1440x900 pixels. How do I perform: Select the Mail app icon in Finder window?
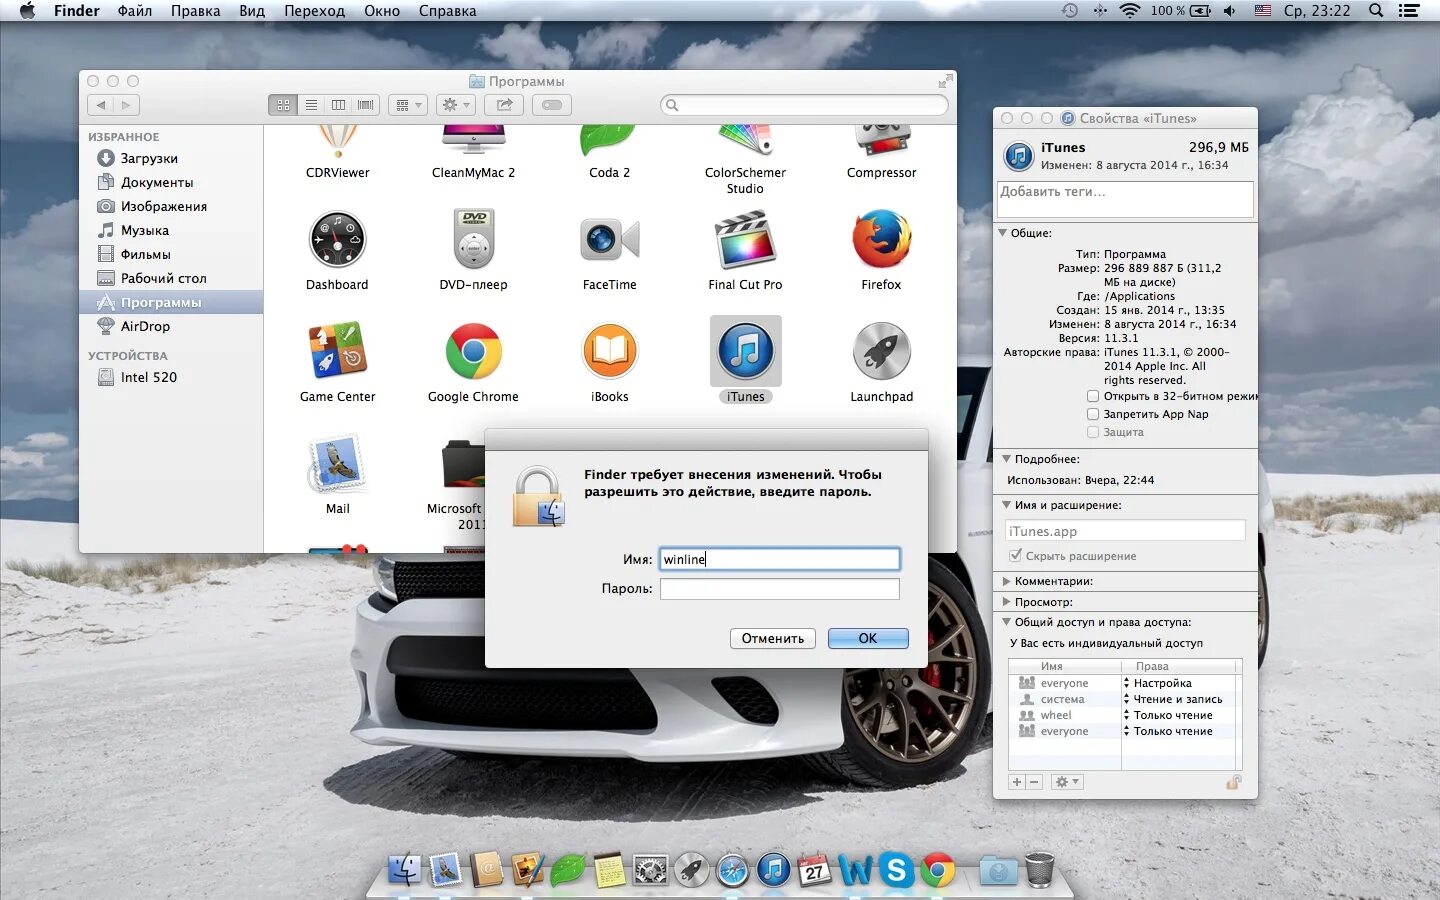point(337,464)
